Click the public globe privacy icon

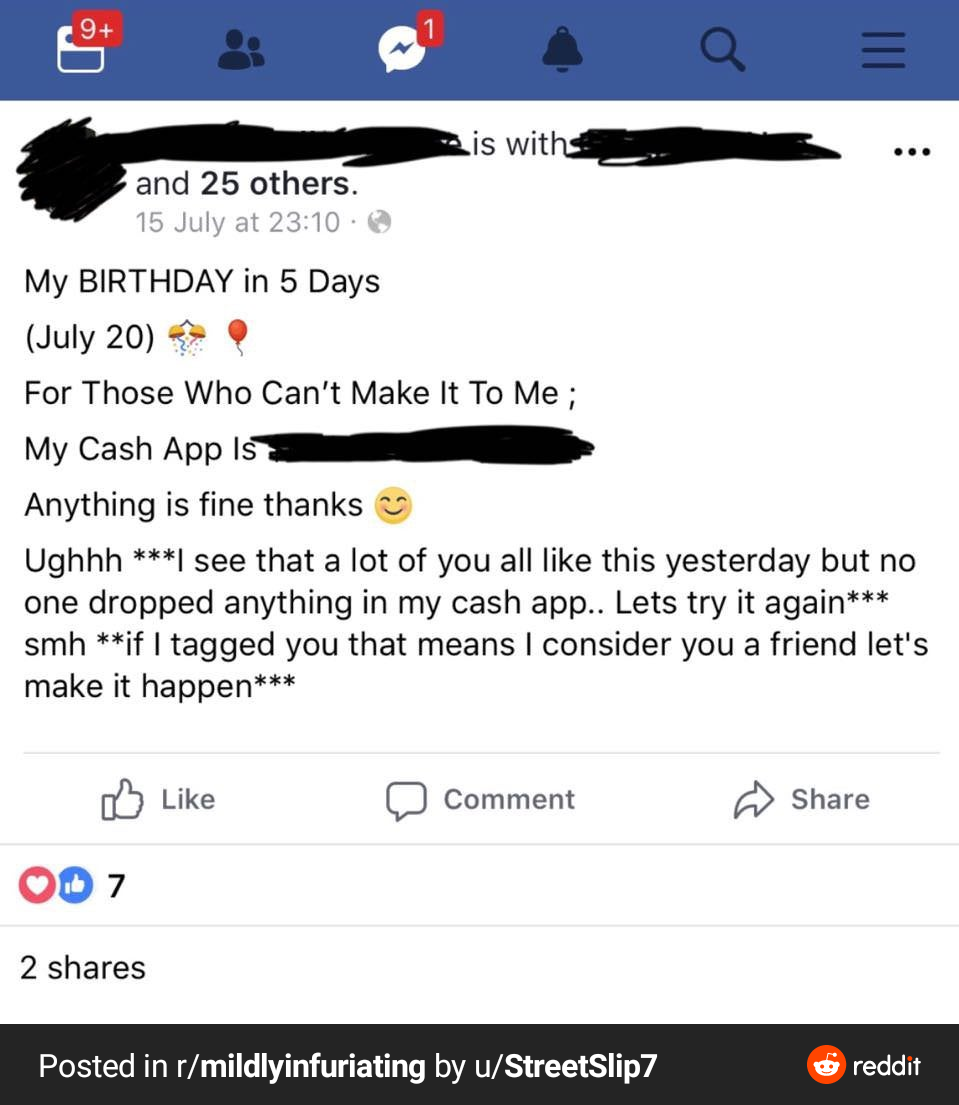click(379, 222)
